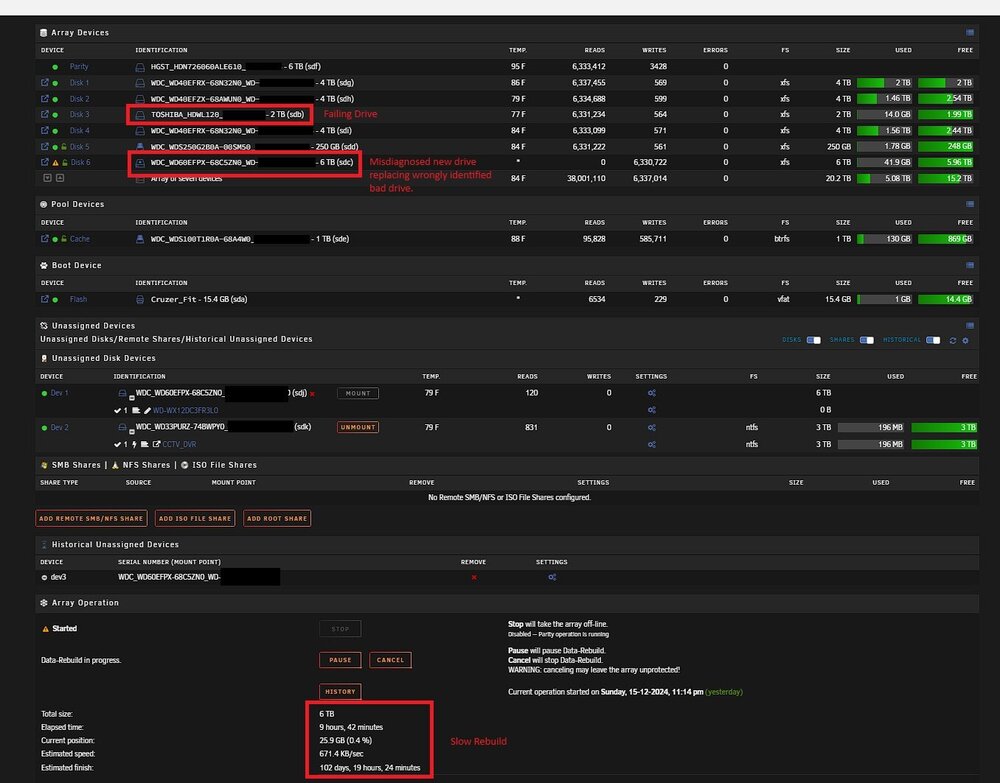
Task: Open parity operation History
Action: [340, 691]
